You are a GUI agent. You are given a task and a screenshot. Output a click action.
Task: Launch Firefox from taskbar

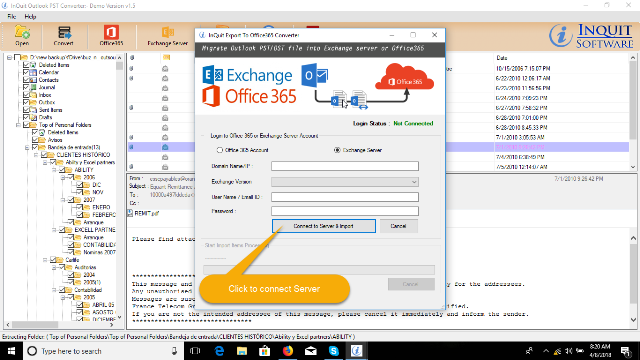pyautogui.click(x=288, y=351)
